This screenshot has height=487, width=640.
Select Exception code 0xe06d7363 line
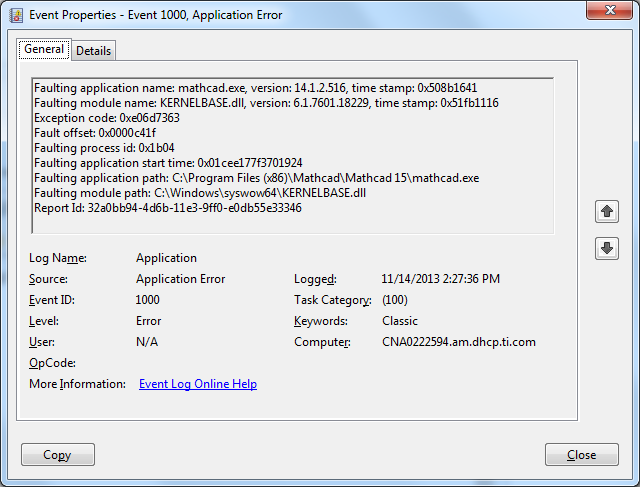coord(107,118)
